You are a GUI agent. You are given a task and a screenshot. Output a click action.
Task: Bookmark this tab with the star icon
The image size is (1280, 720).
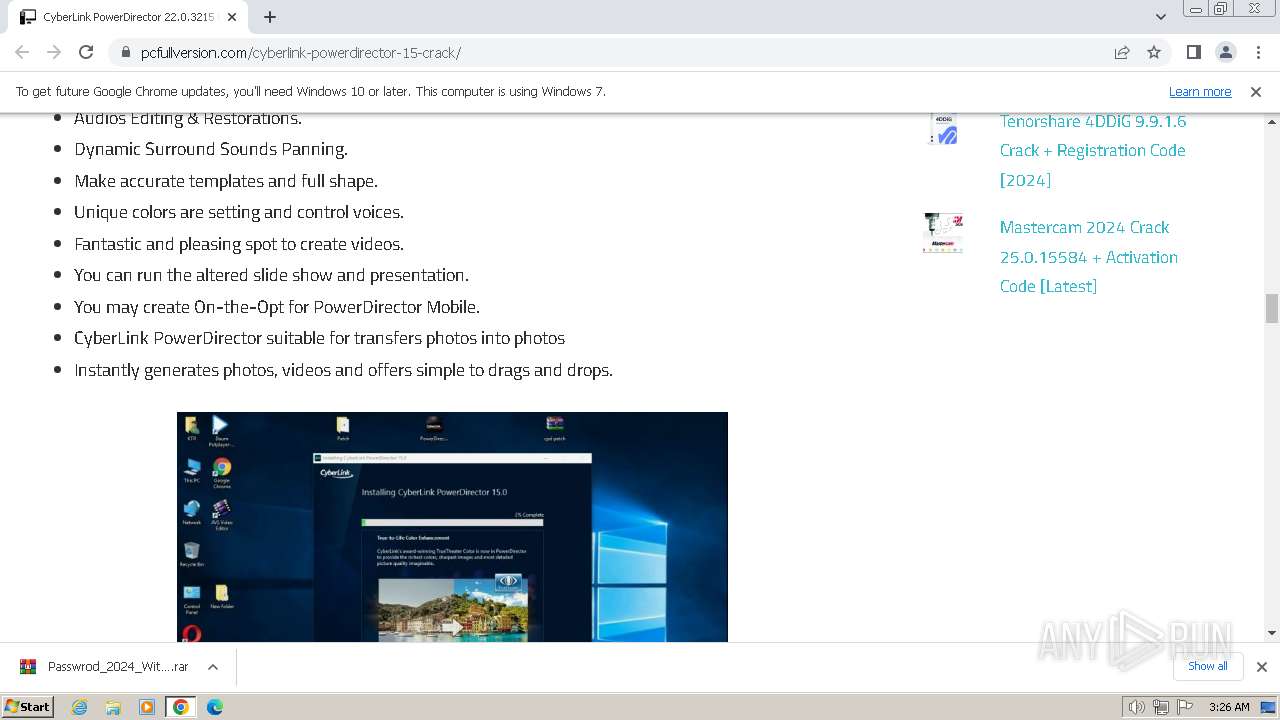point(1154,52)
